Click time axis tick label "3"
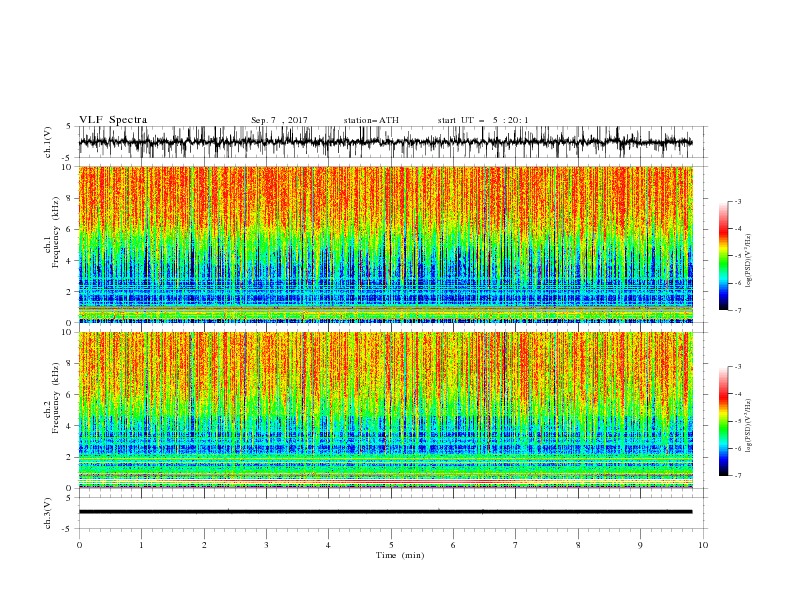The image size is (792, 612). click(266, 545)
